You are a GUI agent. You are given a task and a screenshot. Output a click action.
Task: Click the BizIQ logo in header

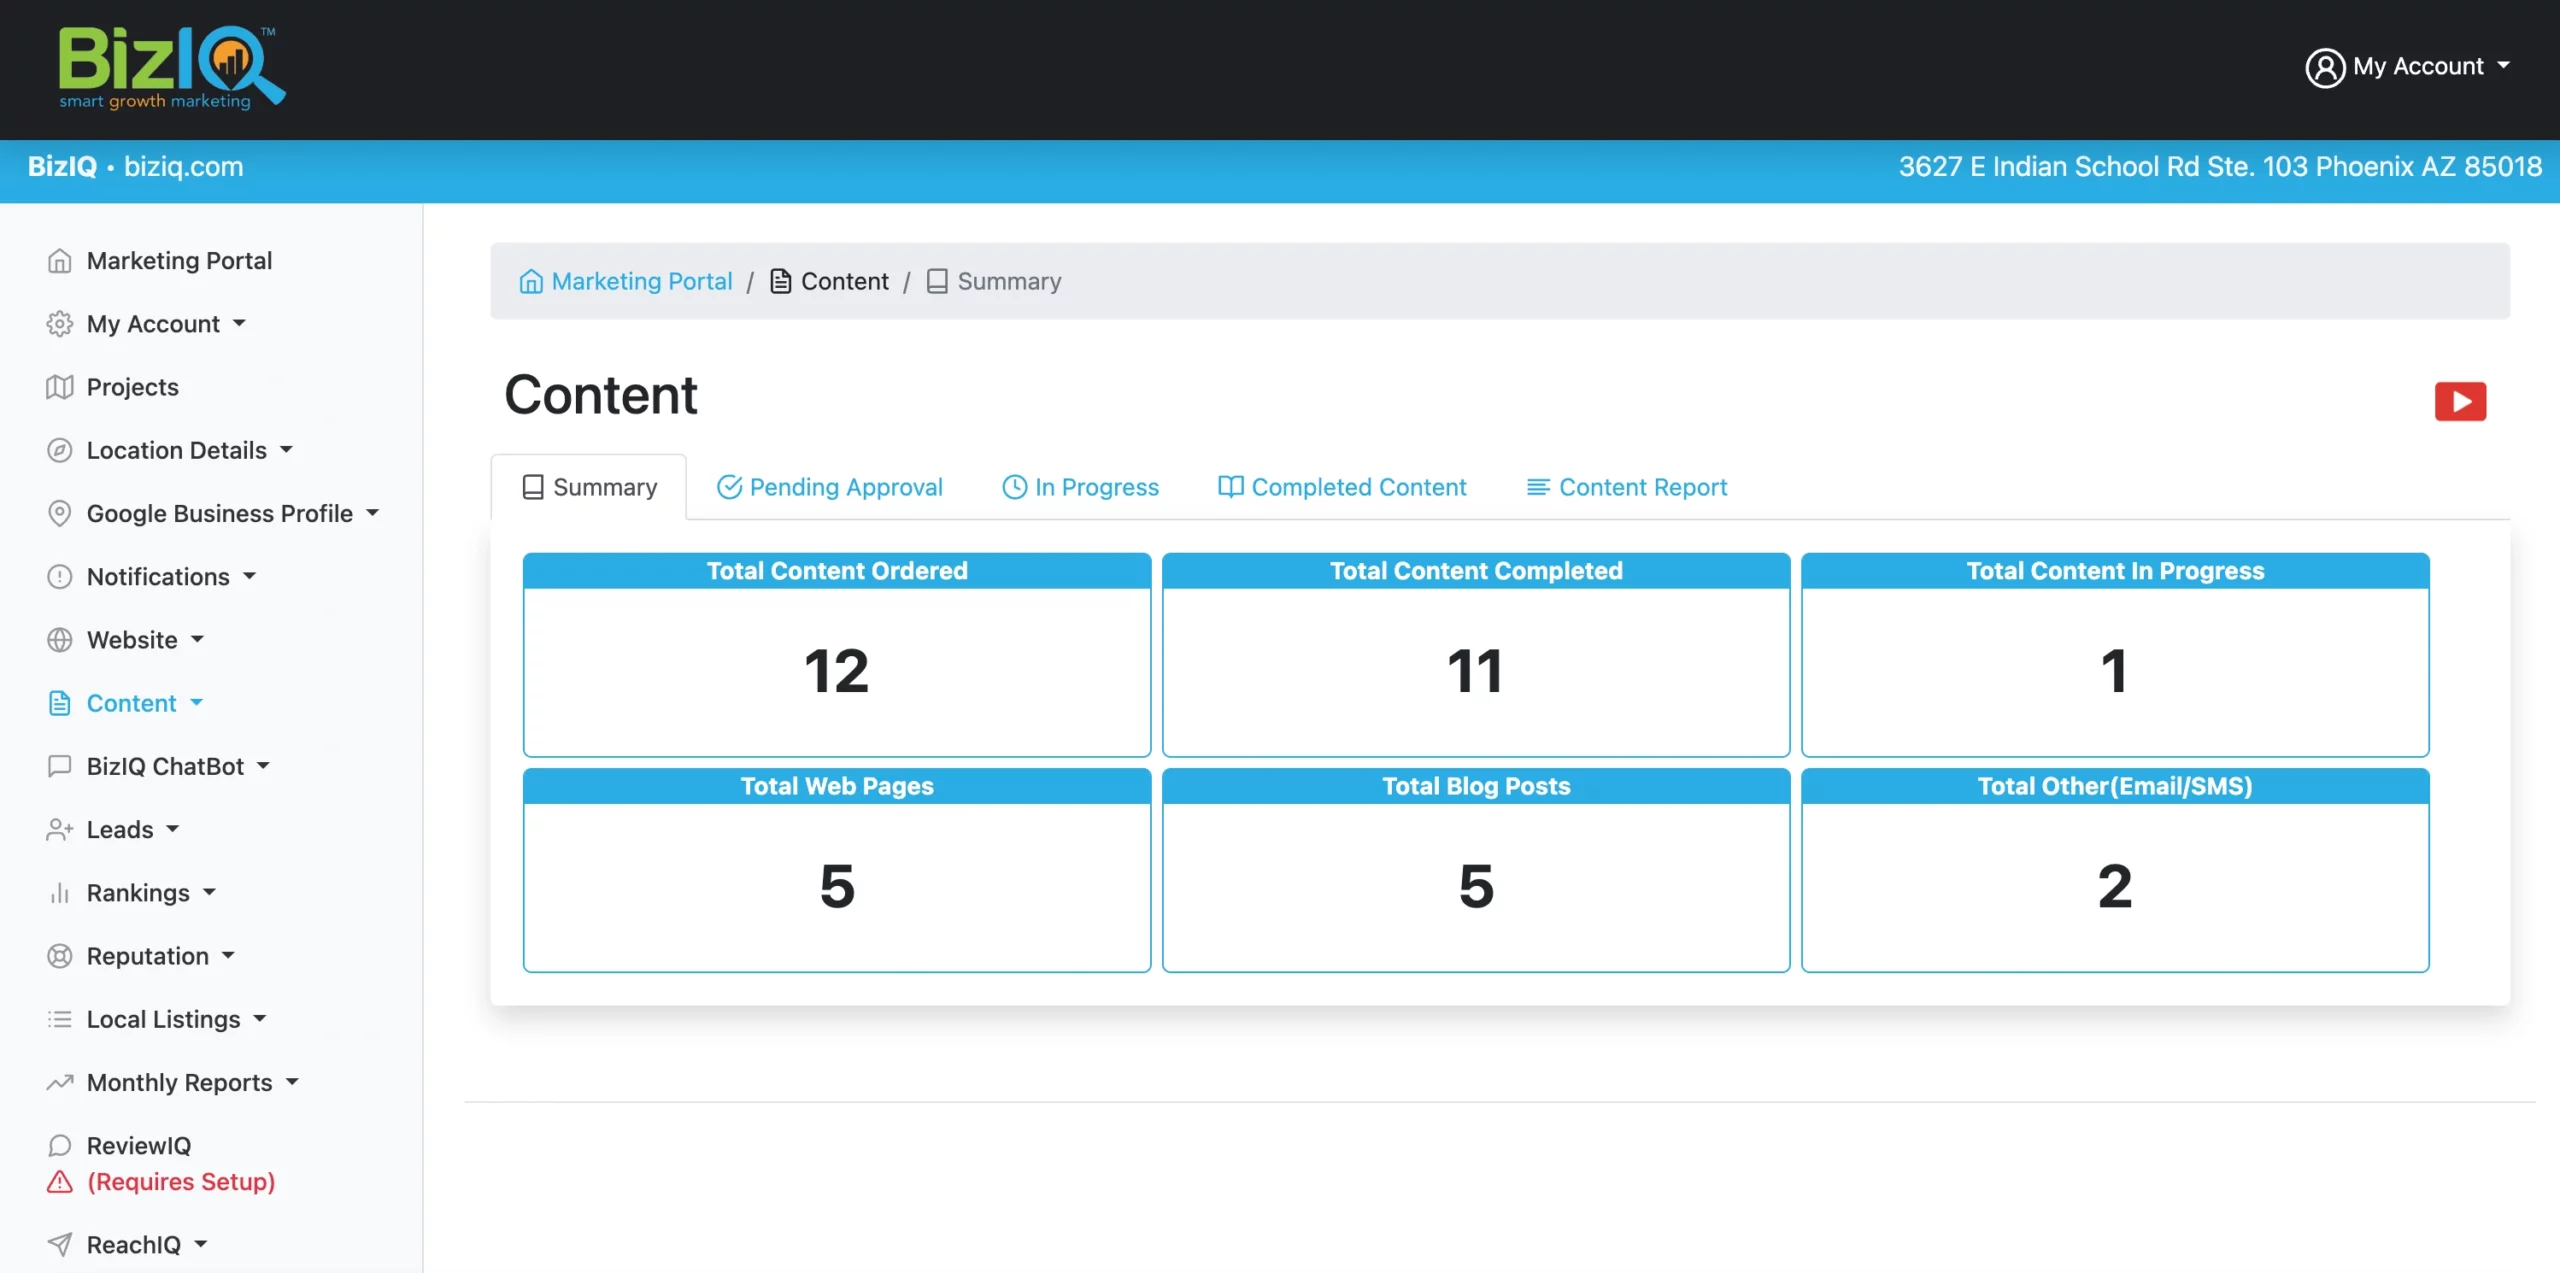[x=172, y=68]
